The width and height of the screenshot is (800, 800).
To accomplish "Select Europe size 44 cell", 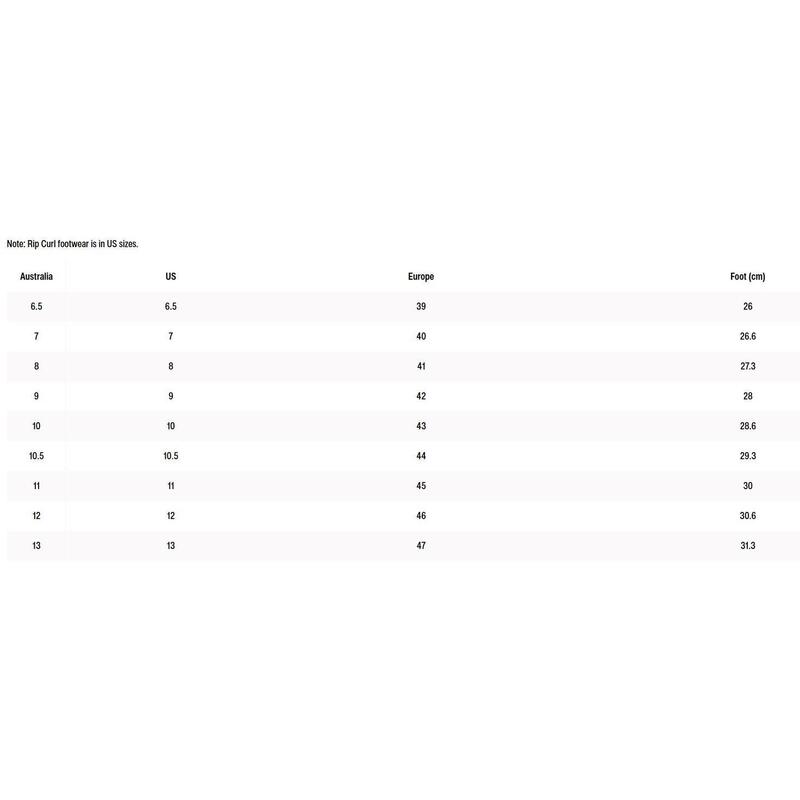I will [x=421, y=456].
